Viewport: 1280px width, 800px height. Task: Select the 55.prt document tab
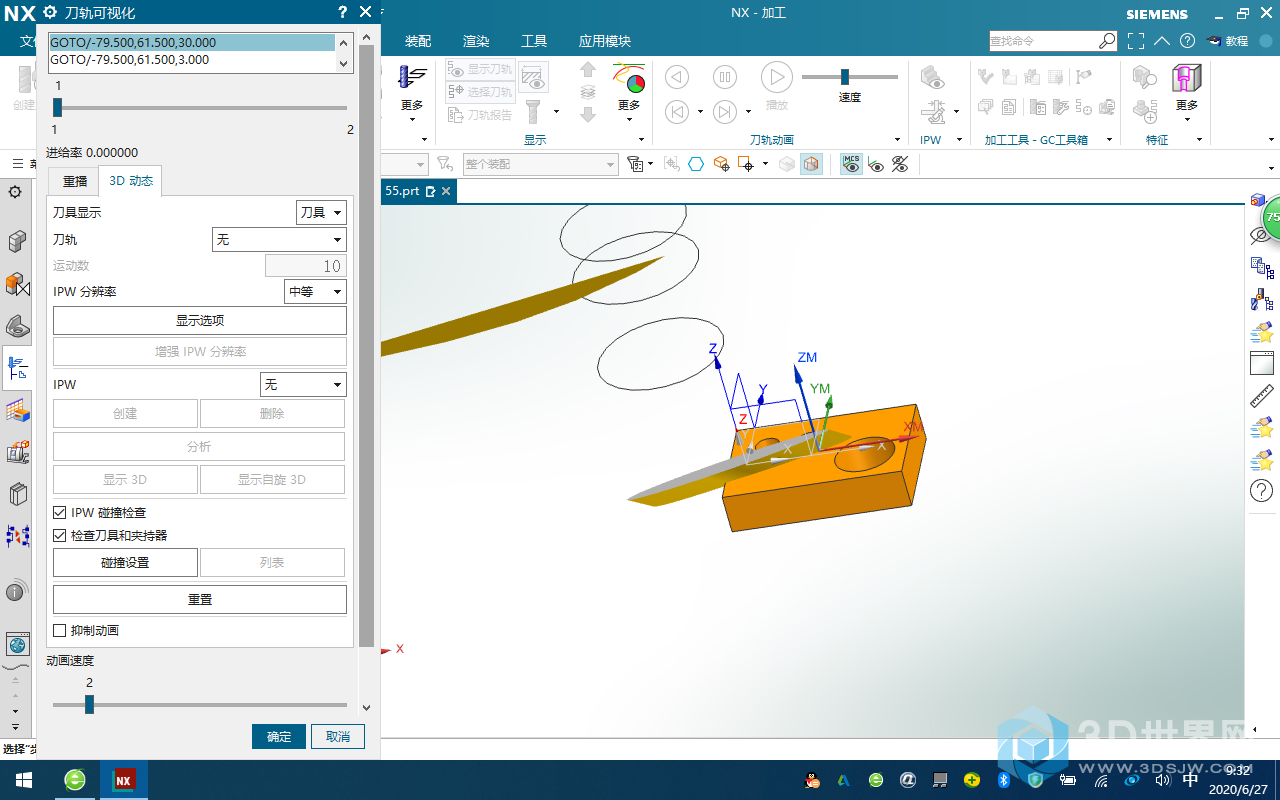point(418,191)
